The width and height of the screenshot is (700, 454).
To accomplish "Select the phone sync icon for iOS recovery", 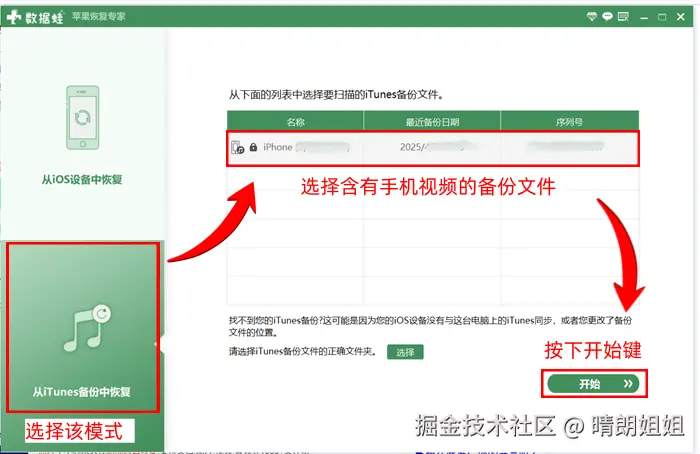I will coord(83,118).
